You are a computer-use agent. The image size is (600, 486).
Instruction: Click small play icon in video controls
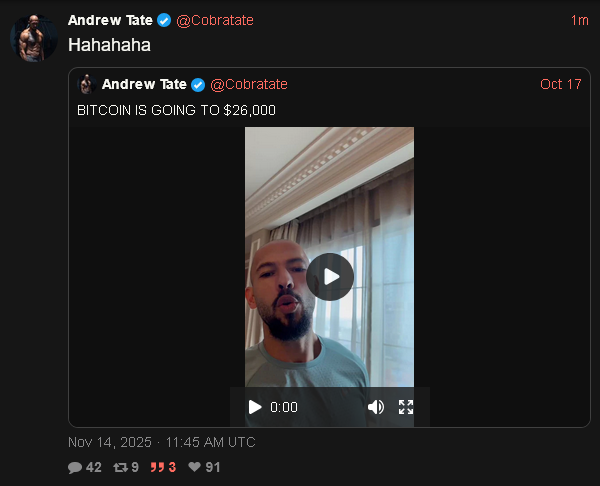point(255,407)
